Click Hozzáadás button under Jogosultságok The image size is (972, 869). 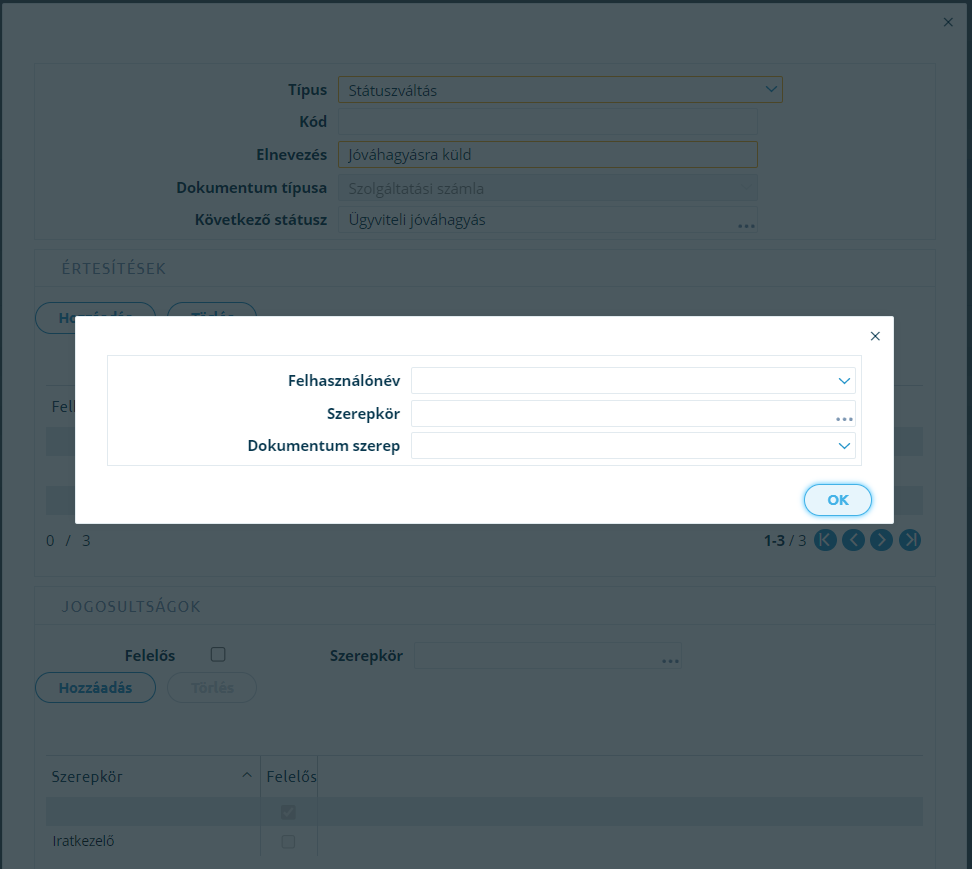point(95,687)
